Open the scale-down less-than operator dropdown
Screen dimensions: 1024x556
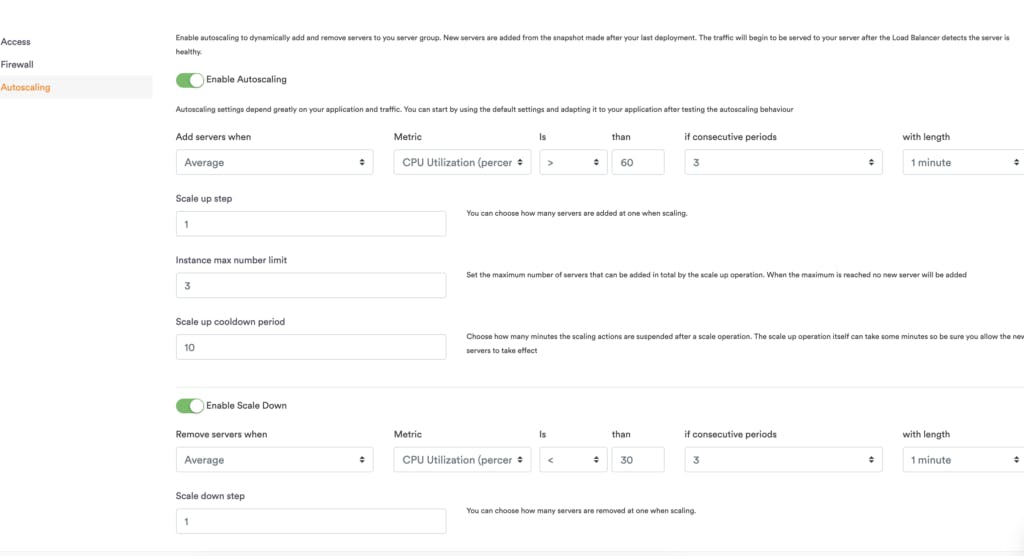point(573,460)
